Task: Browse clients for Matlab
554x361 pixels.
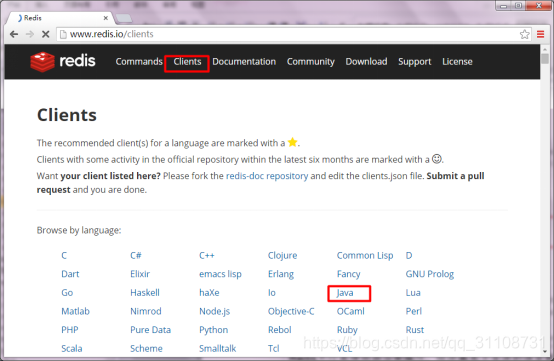Action: pyautogui.click(x=75, y=311)
